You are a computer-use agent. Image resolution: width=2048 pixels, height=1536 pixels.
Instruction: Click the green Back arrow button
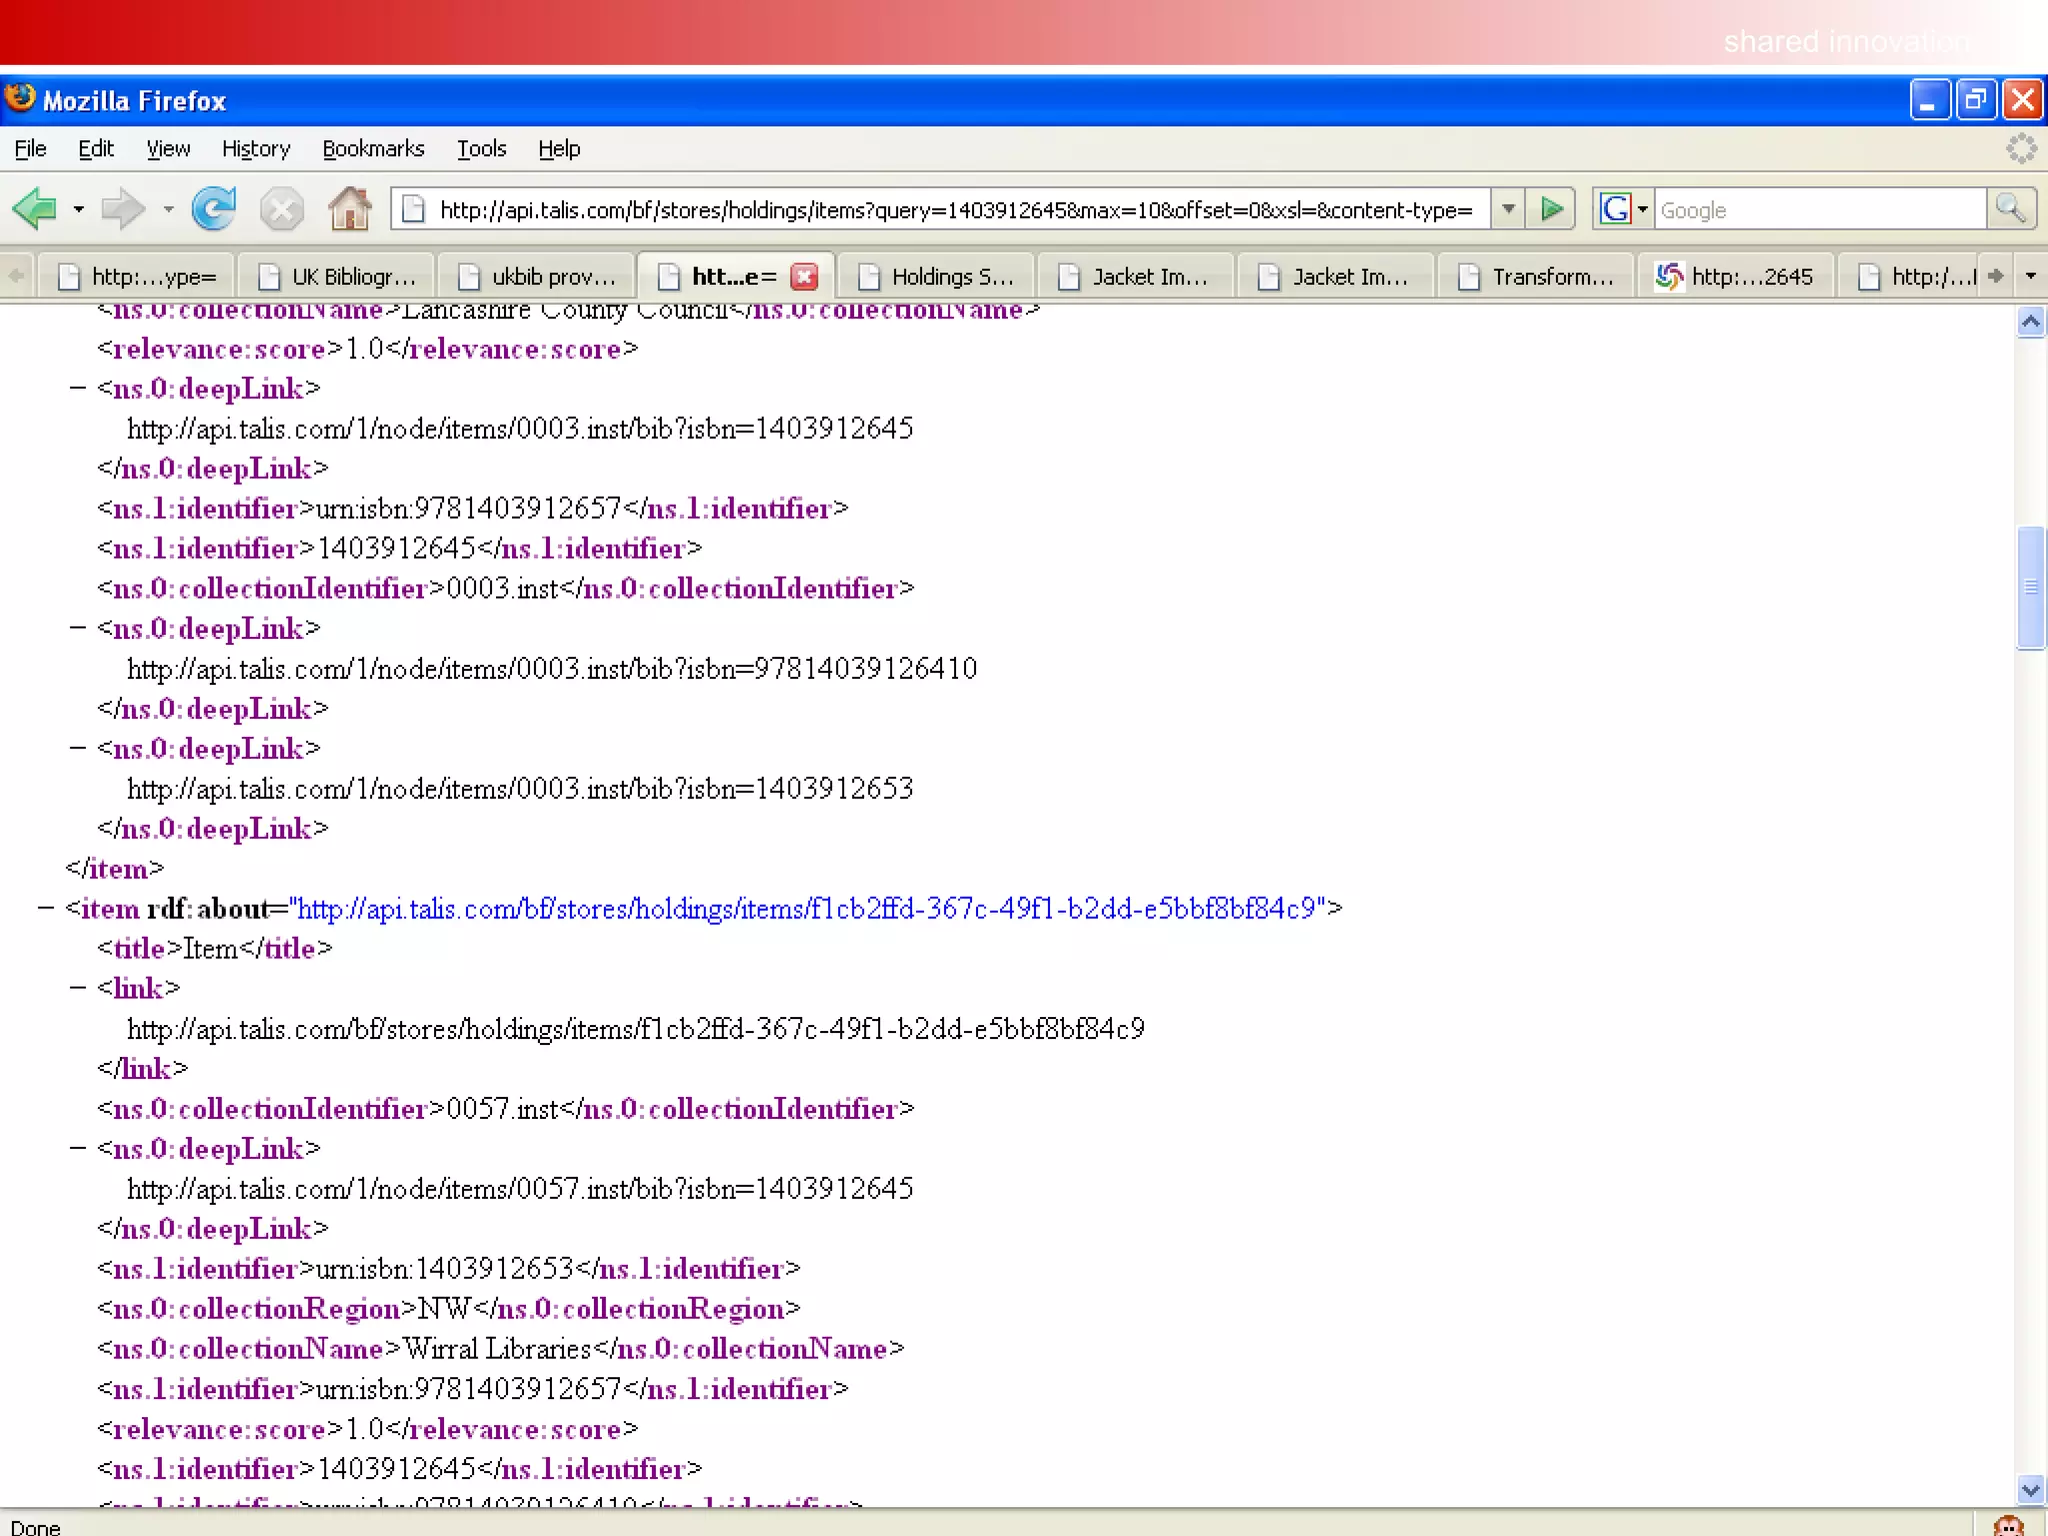point(36,209)
